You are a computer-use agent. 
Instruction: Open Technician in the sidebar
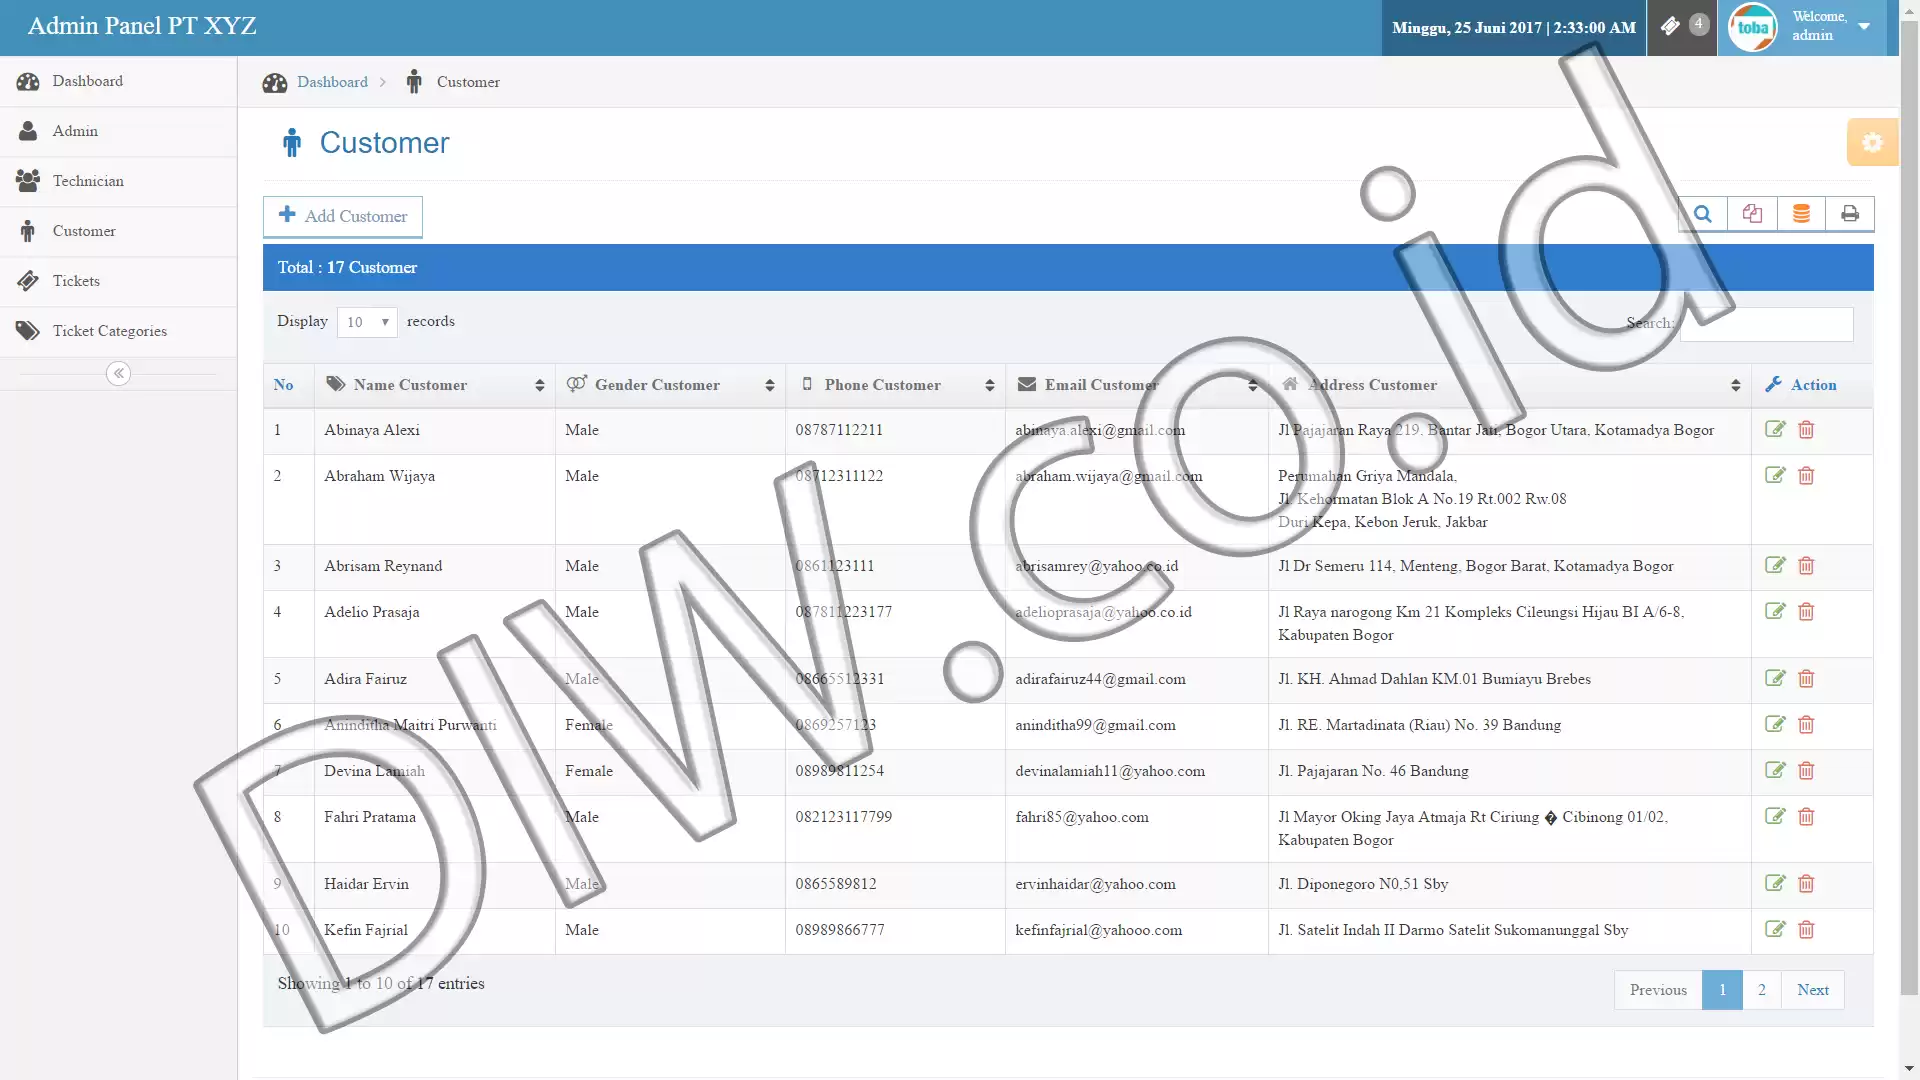[118, 181]
